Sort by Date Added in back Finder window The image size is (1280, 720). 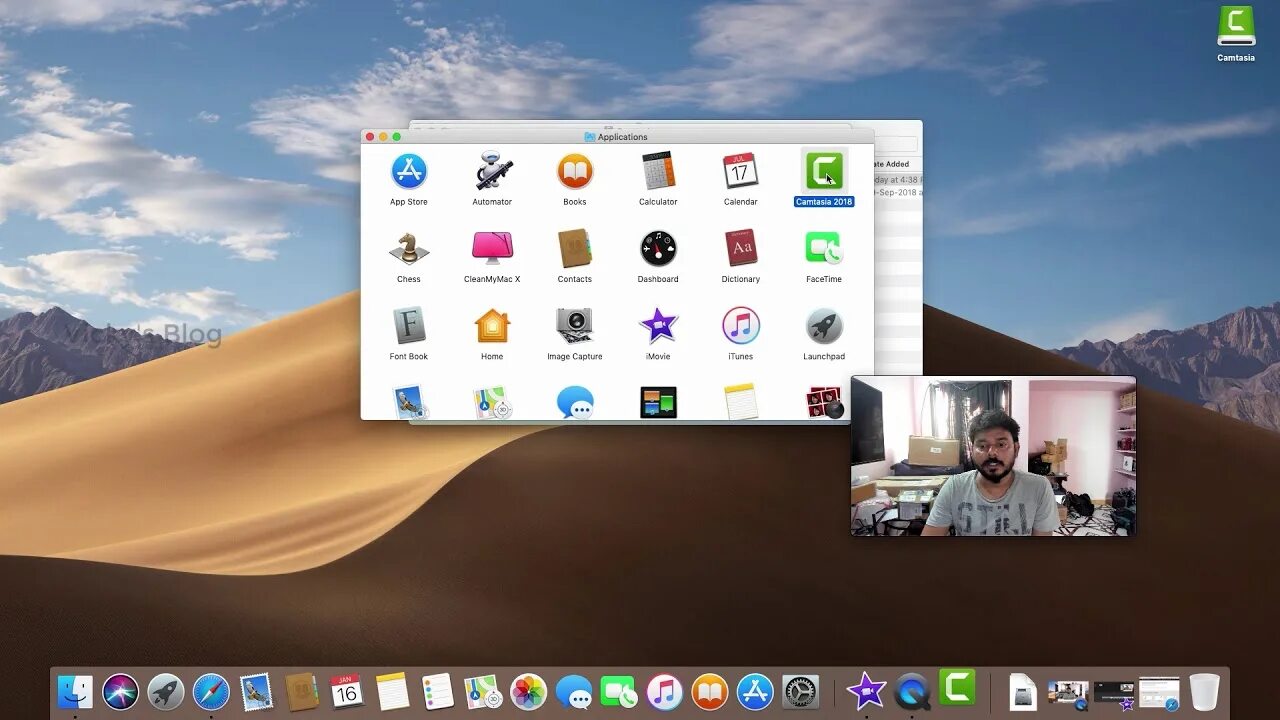(892, 164)
